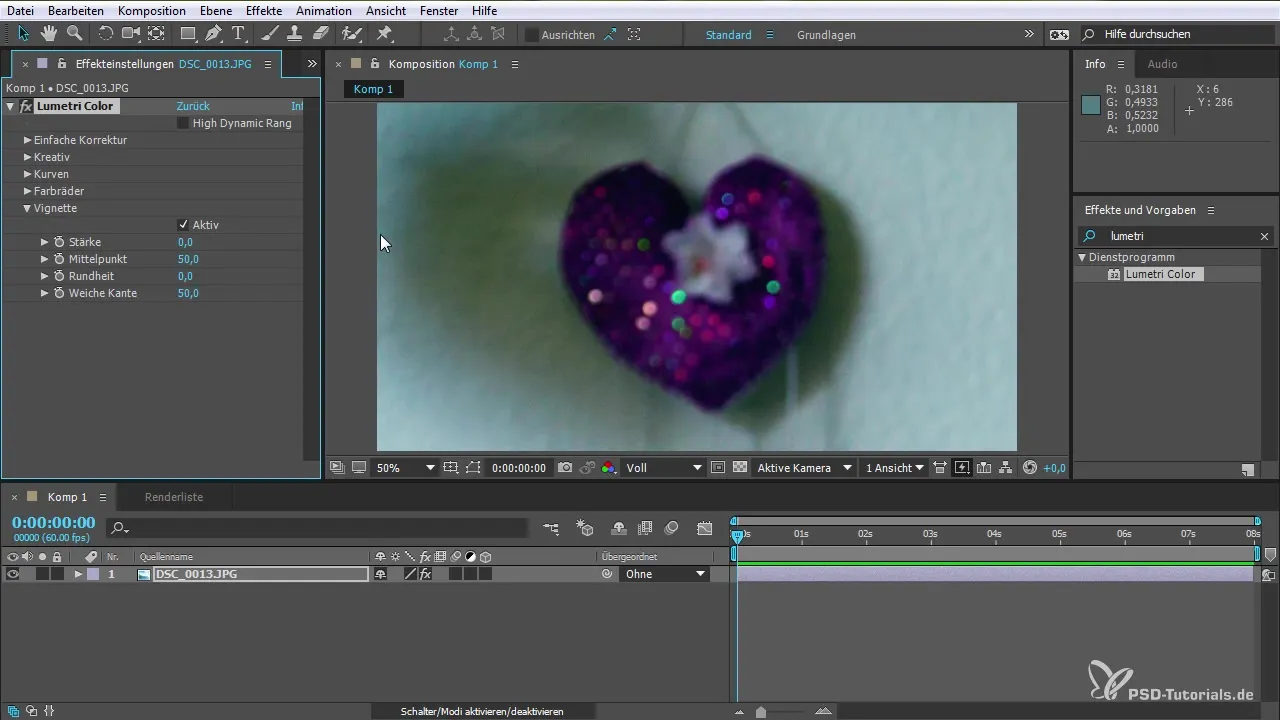
Task: Switch to the Audio tab
Action: [x=1162, y=64]
